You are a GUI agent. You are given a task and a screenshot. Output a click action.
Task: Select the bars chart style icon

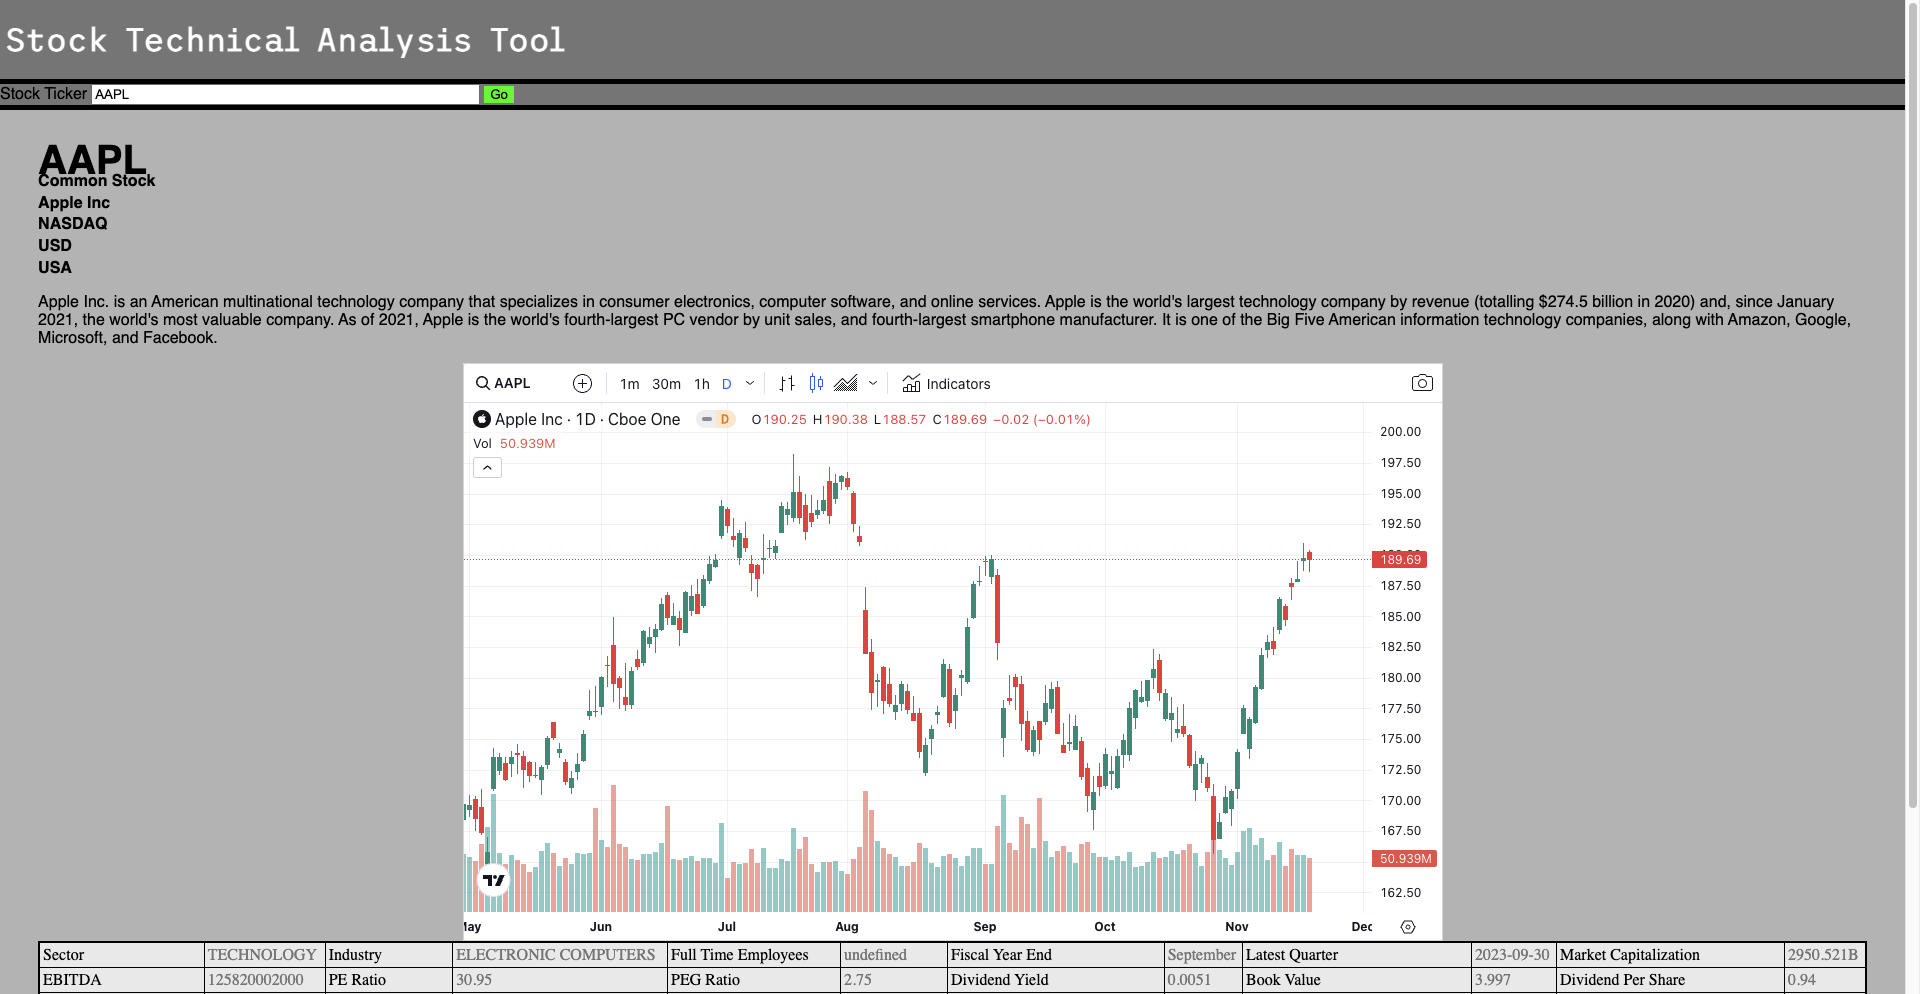coord(787,383)
